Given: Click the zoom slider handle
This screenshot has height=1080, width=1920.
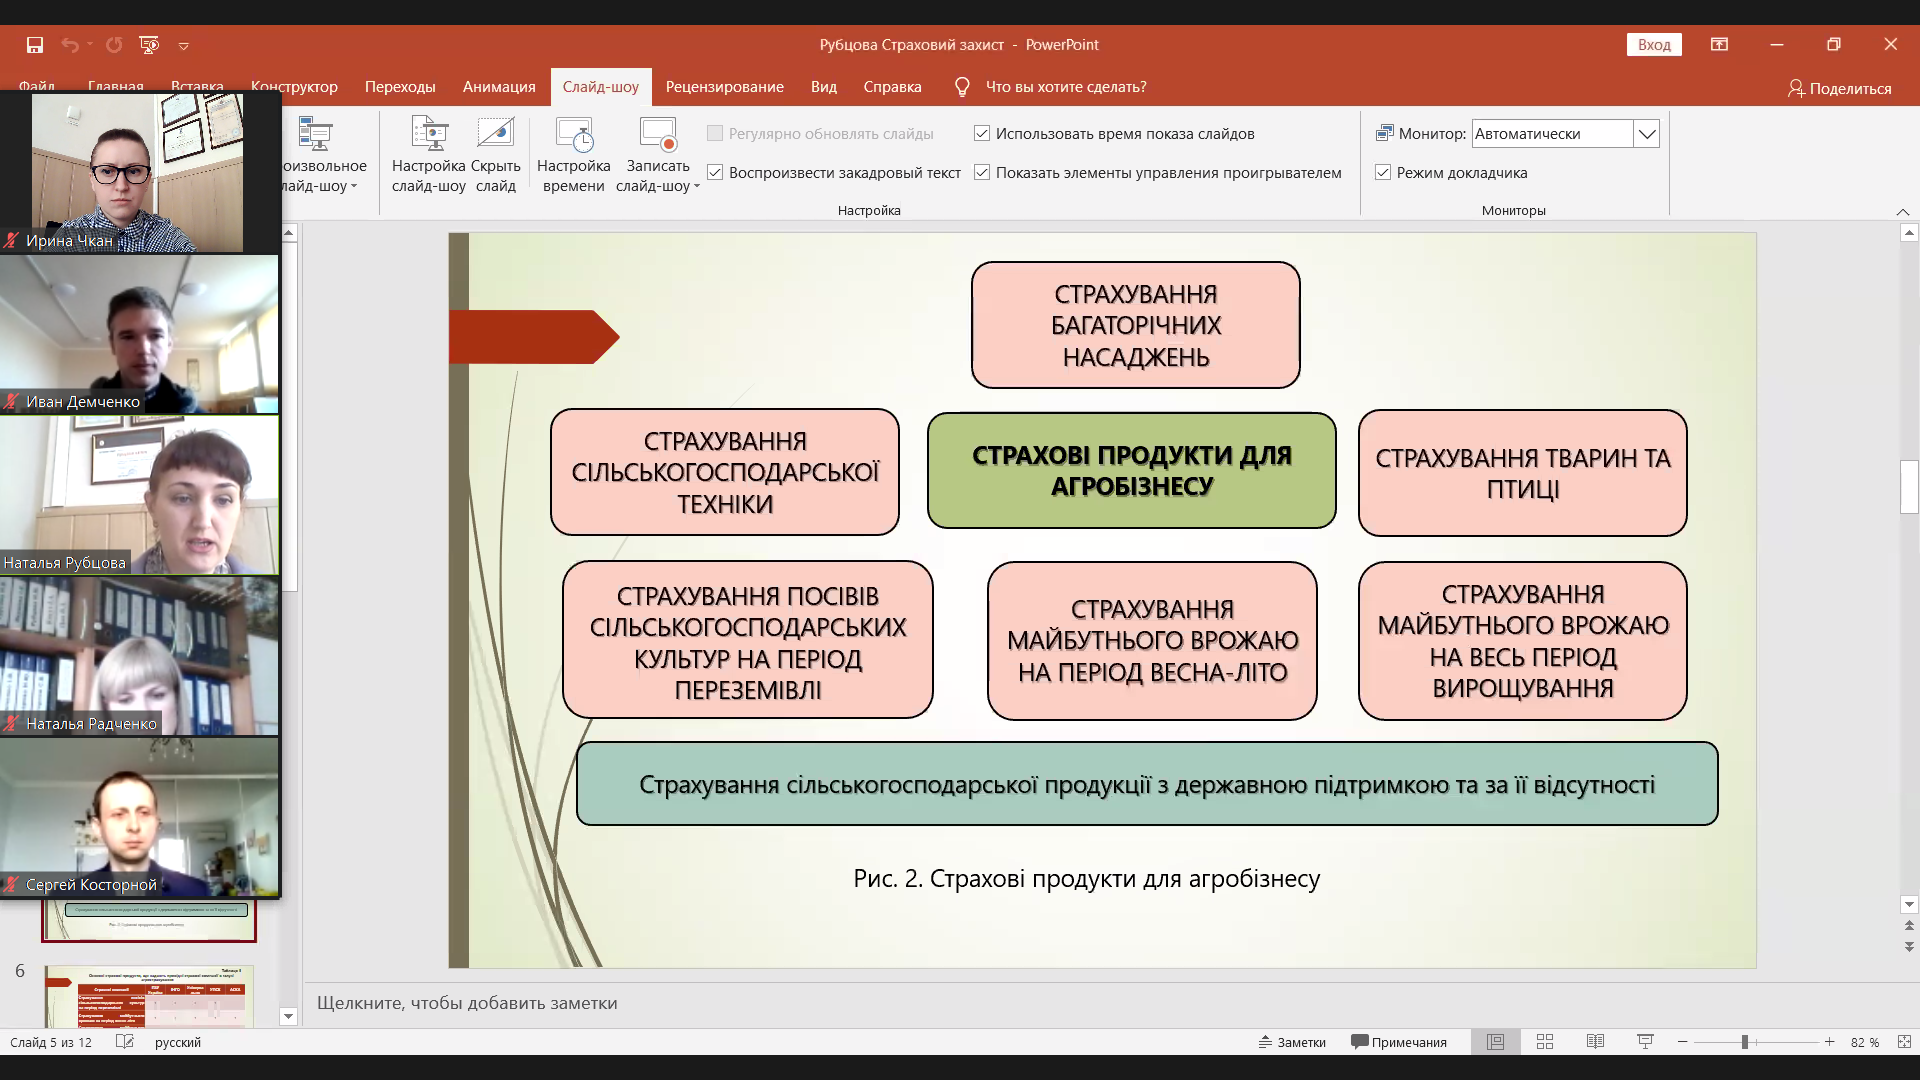Looking at the screenshot, I should pos(1744,1042).
